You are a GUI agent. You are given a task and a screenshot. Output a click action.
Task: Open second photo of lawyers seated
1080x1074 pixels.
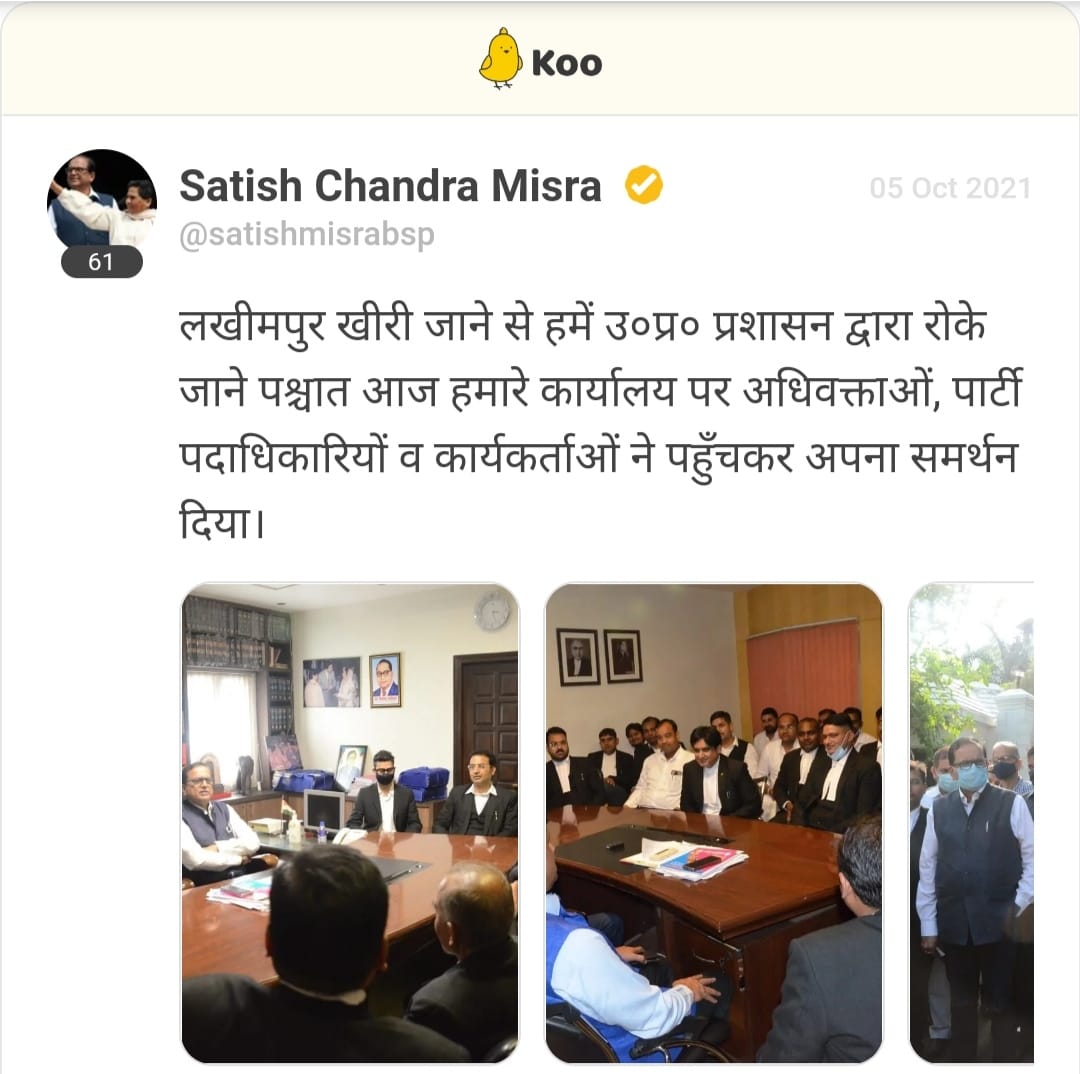[714, 823]
